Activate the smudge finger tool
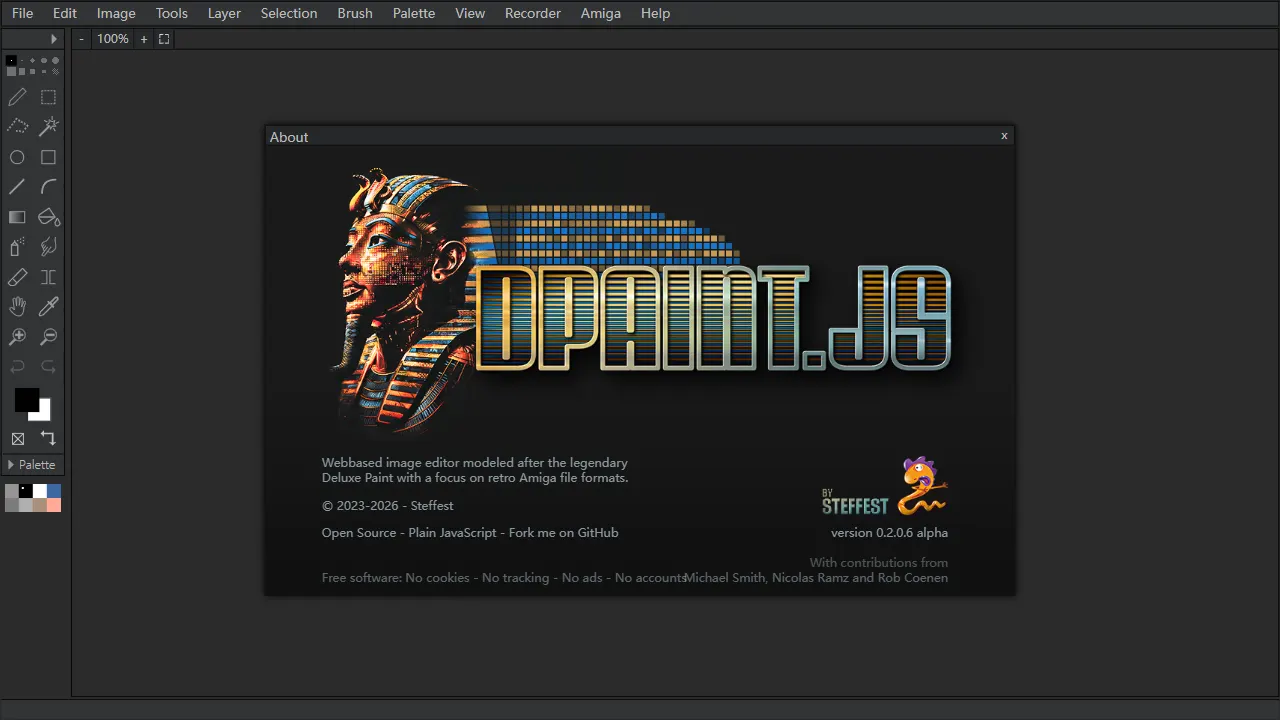 pyautogui.click(x=48, y=247)
